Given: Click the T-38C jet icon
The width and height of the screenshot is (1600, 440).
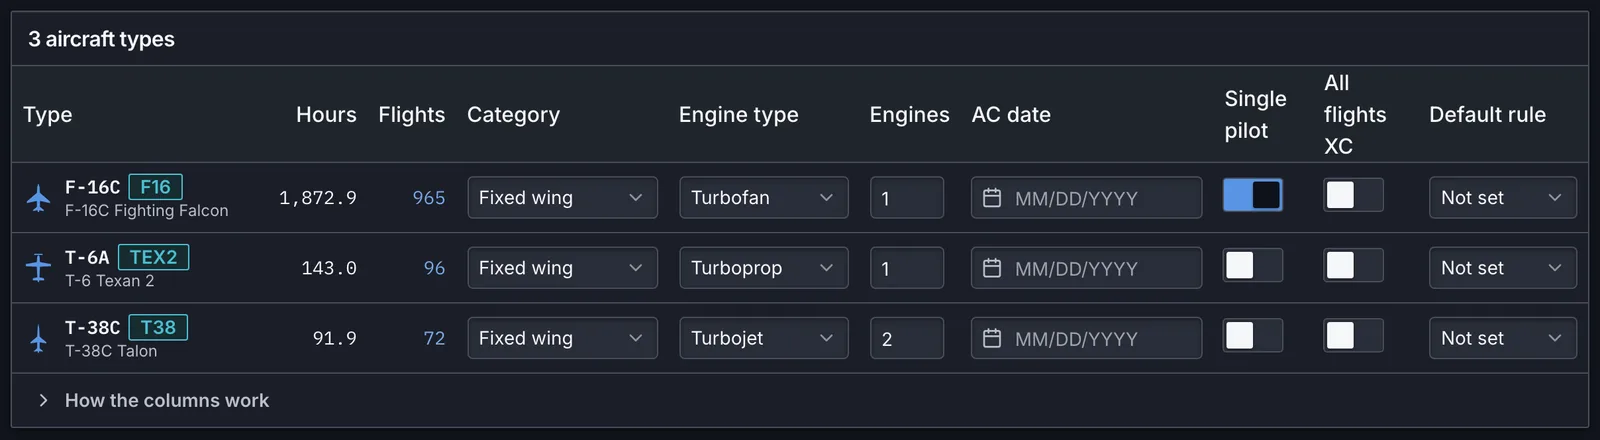Looking at the screenshot, I should point(38,339).
